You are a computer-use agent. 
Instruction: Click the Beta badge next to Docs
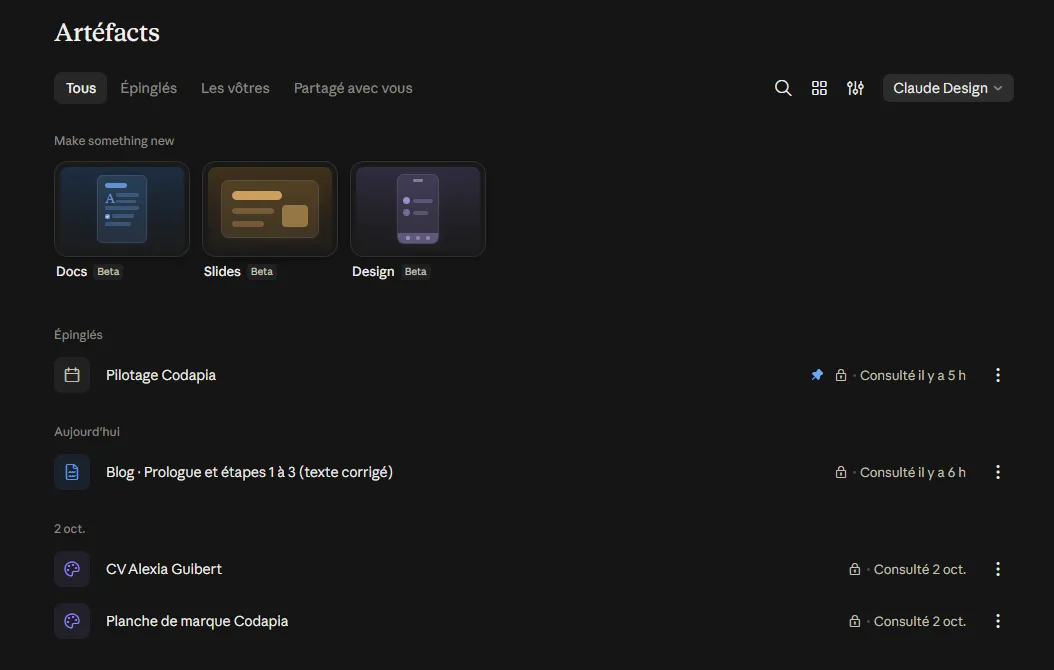tap(108, 271)
